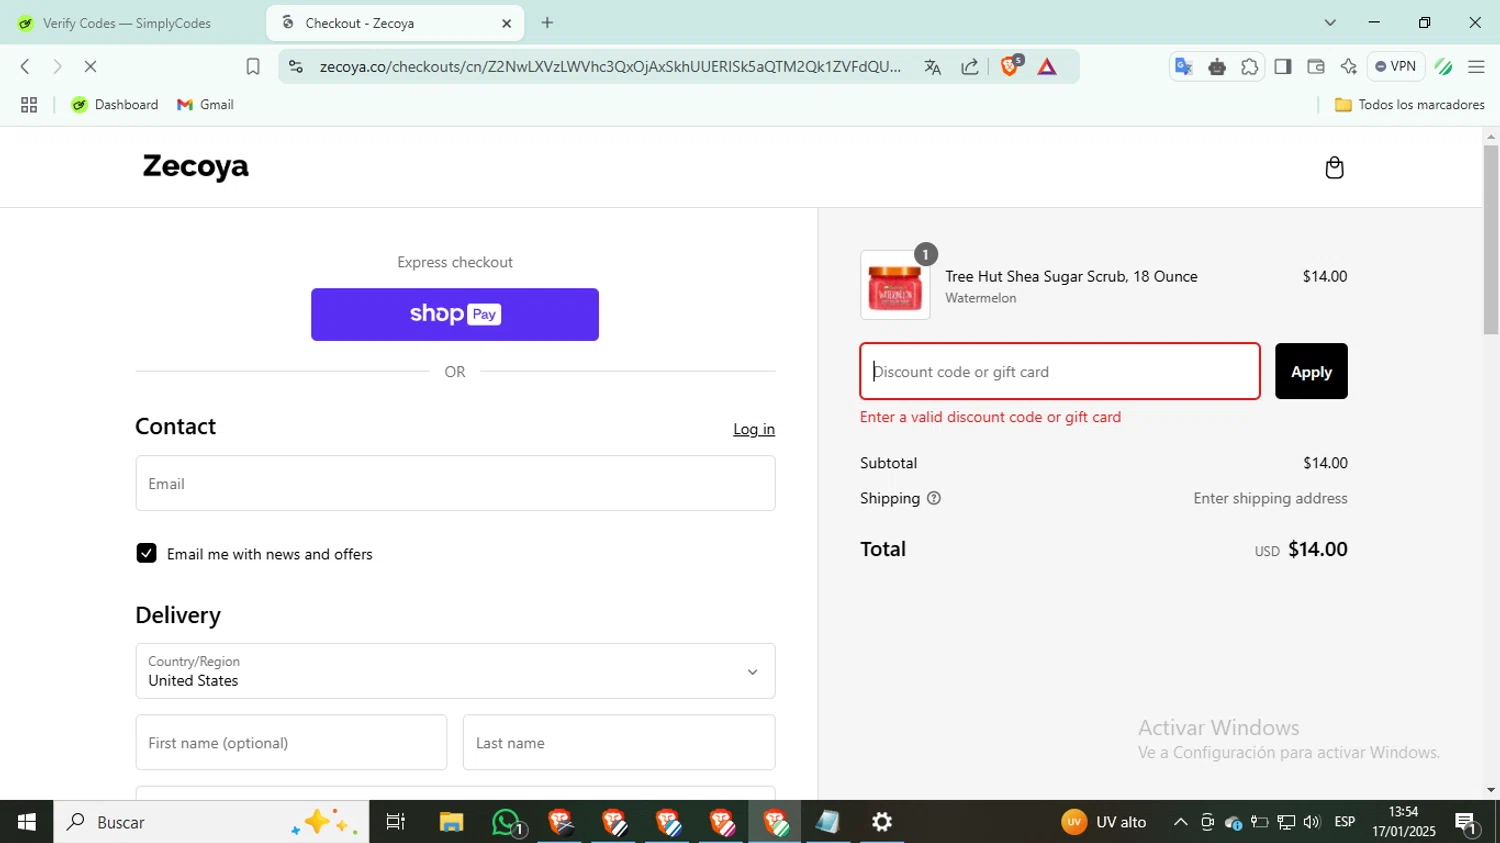Screen dimensions: 1500x843
Task: Open the Dashboard bookmark
Action: [x=115, y=105]
